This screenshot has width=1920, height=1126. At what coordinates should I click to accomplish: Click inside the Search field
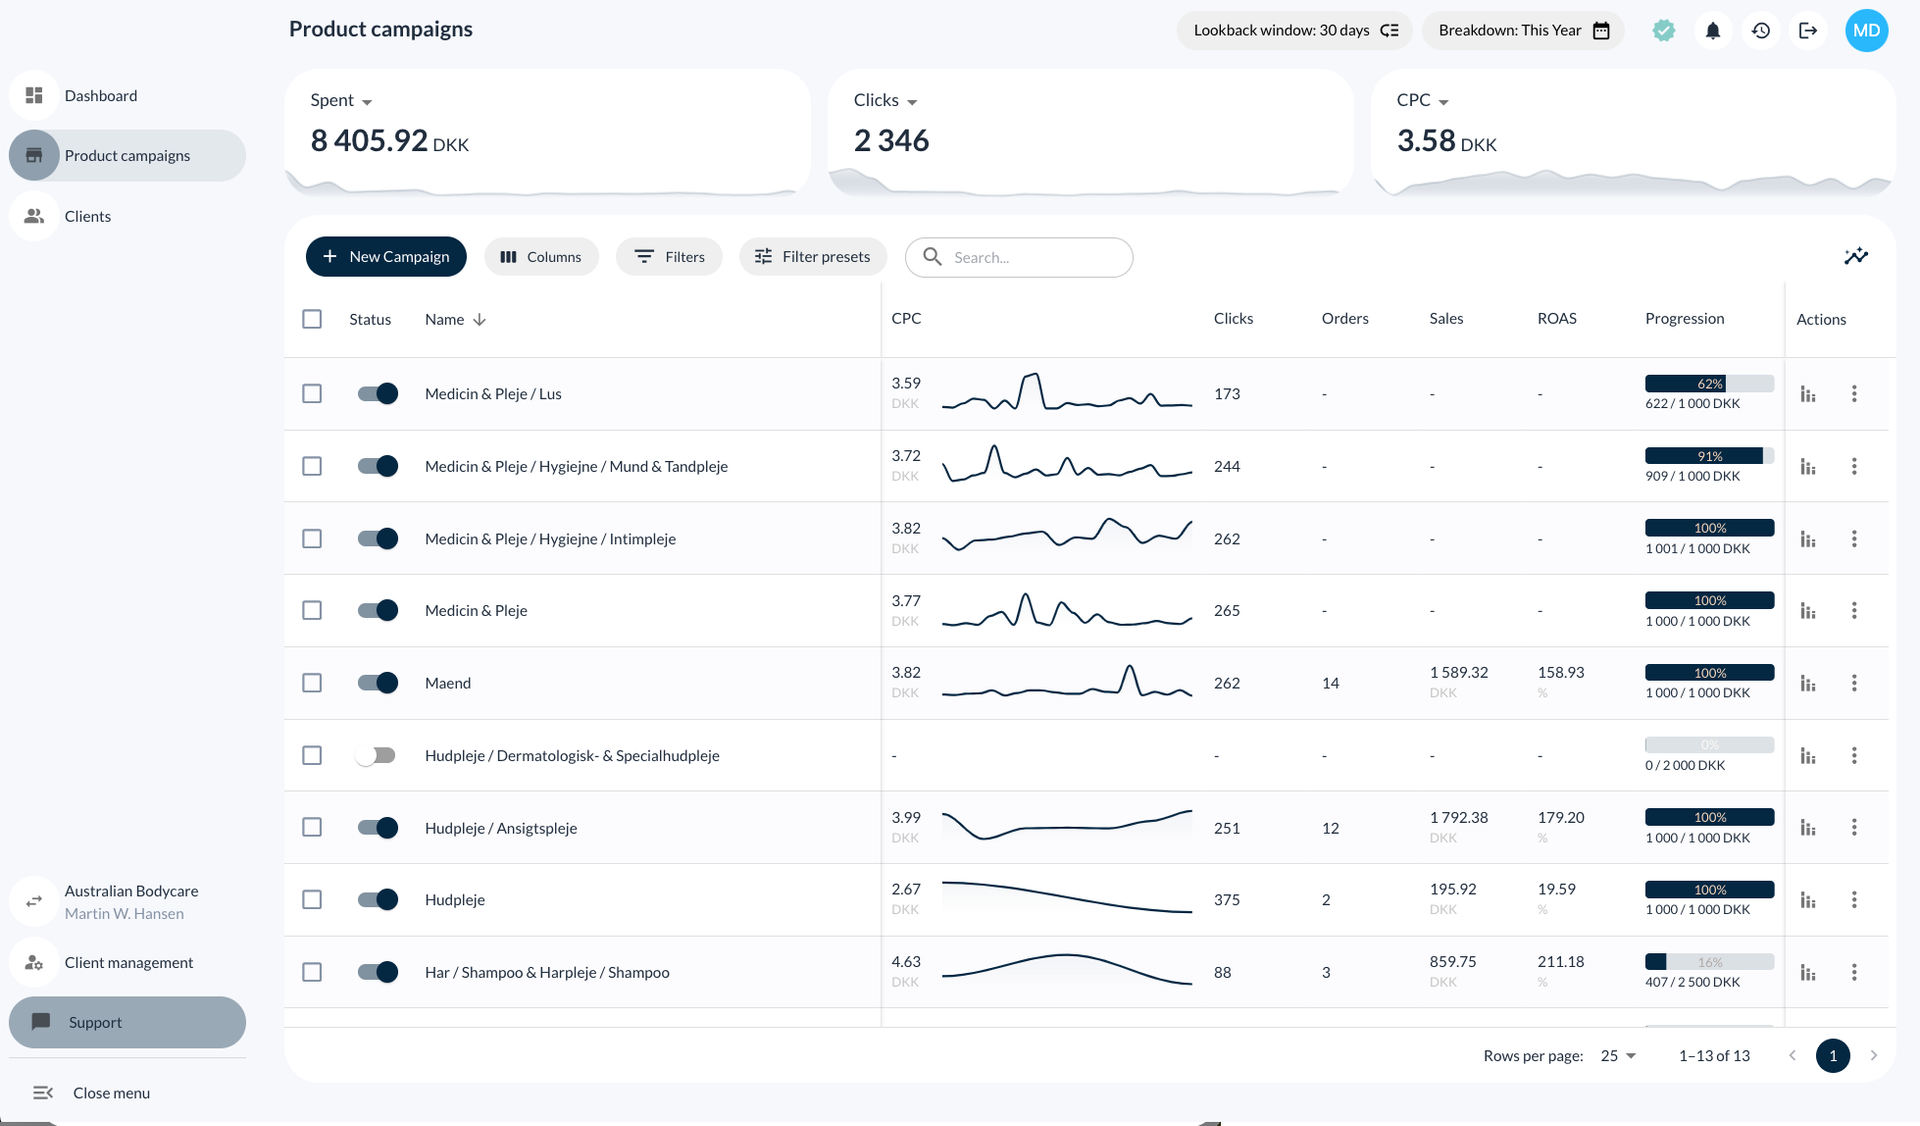[1019, 257]
